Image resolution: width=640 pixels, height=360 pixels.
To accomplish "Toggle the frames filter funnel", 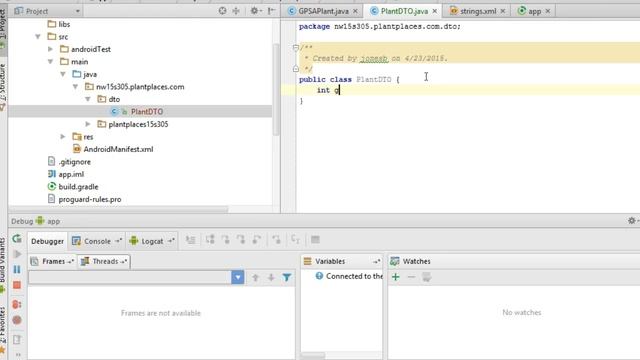I will point(287,278).
